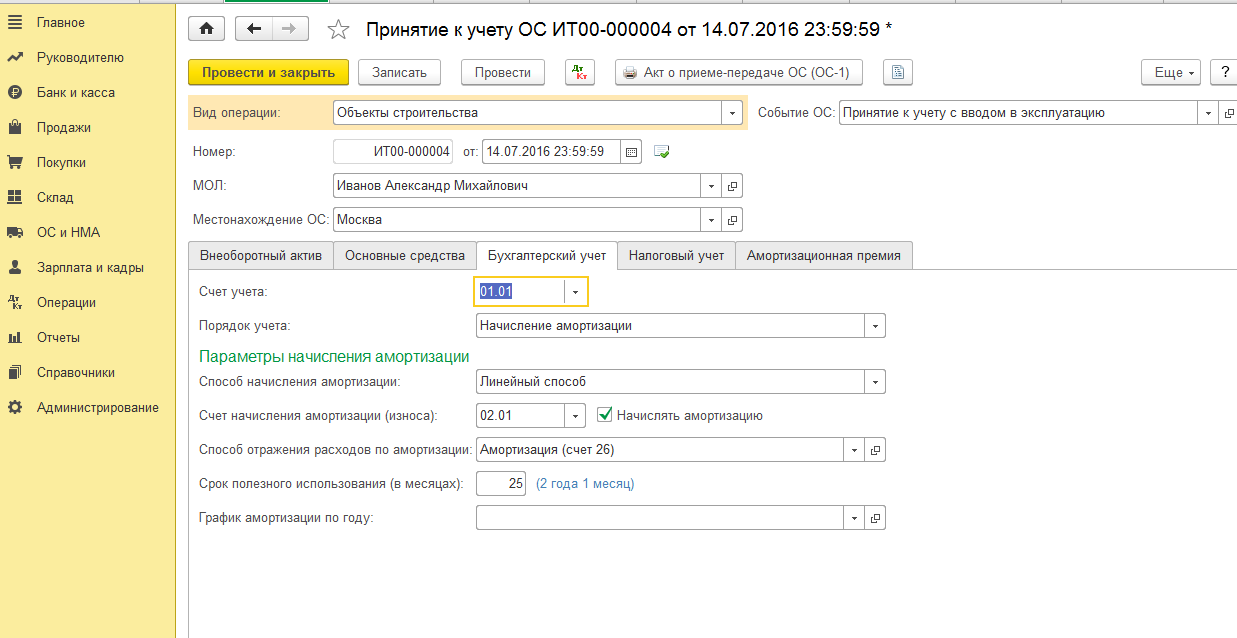
Task: Switch to Налоговый учет tab
Action: (676, 256)
